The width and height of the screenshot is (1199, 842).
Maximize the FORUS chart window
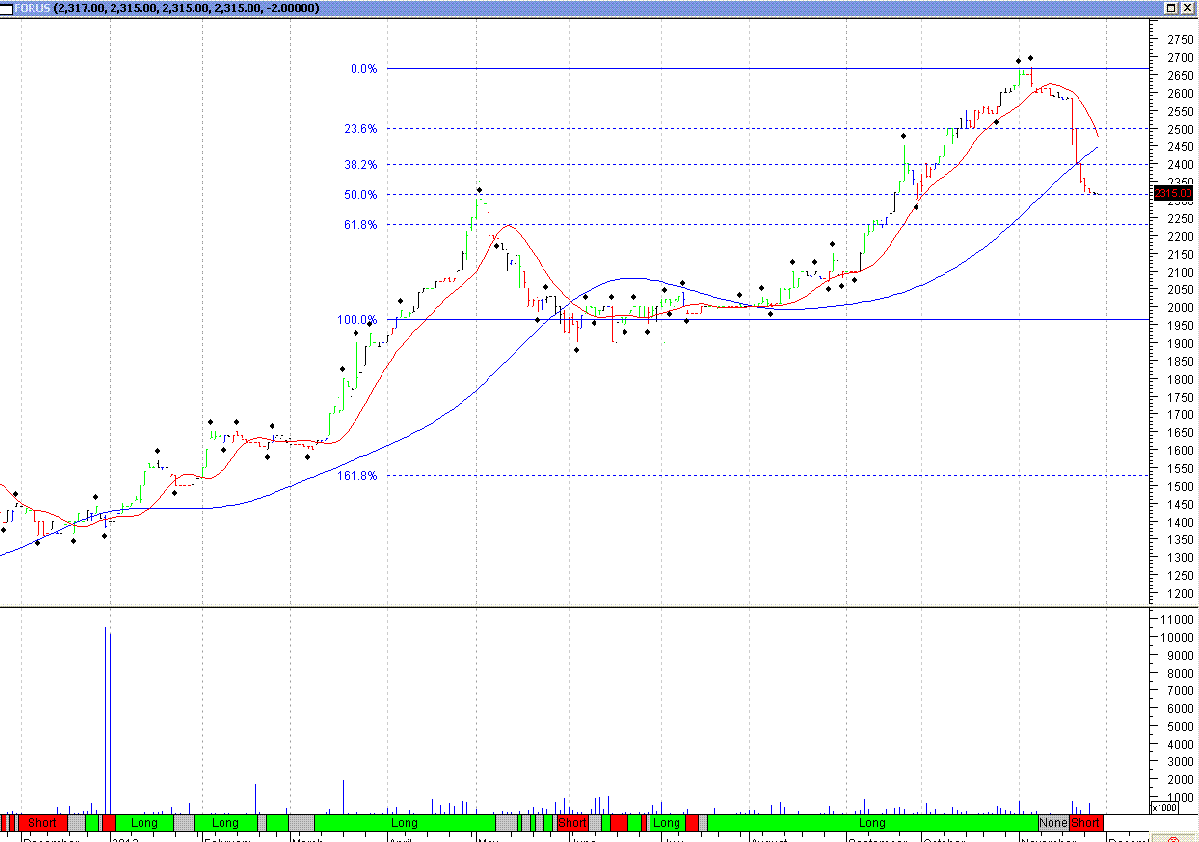pyautogui.click(x=1172, y=8)
